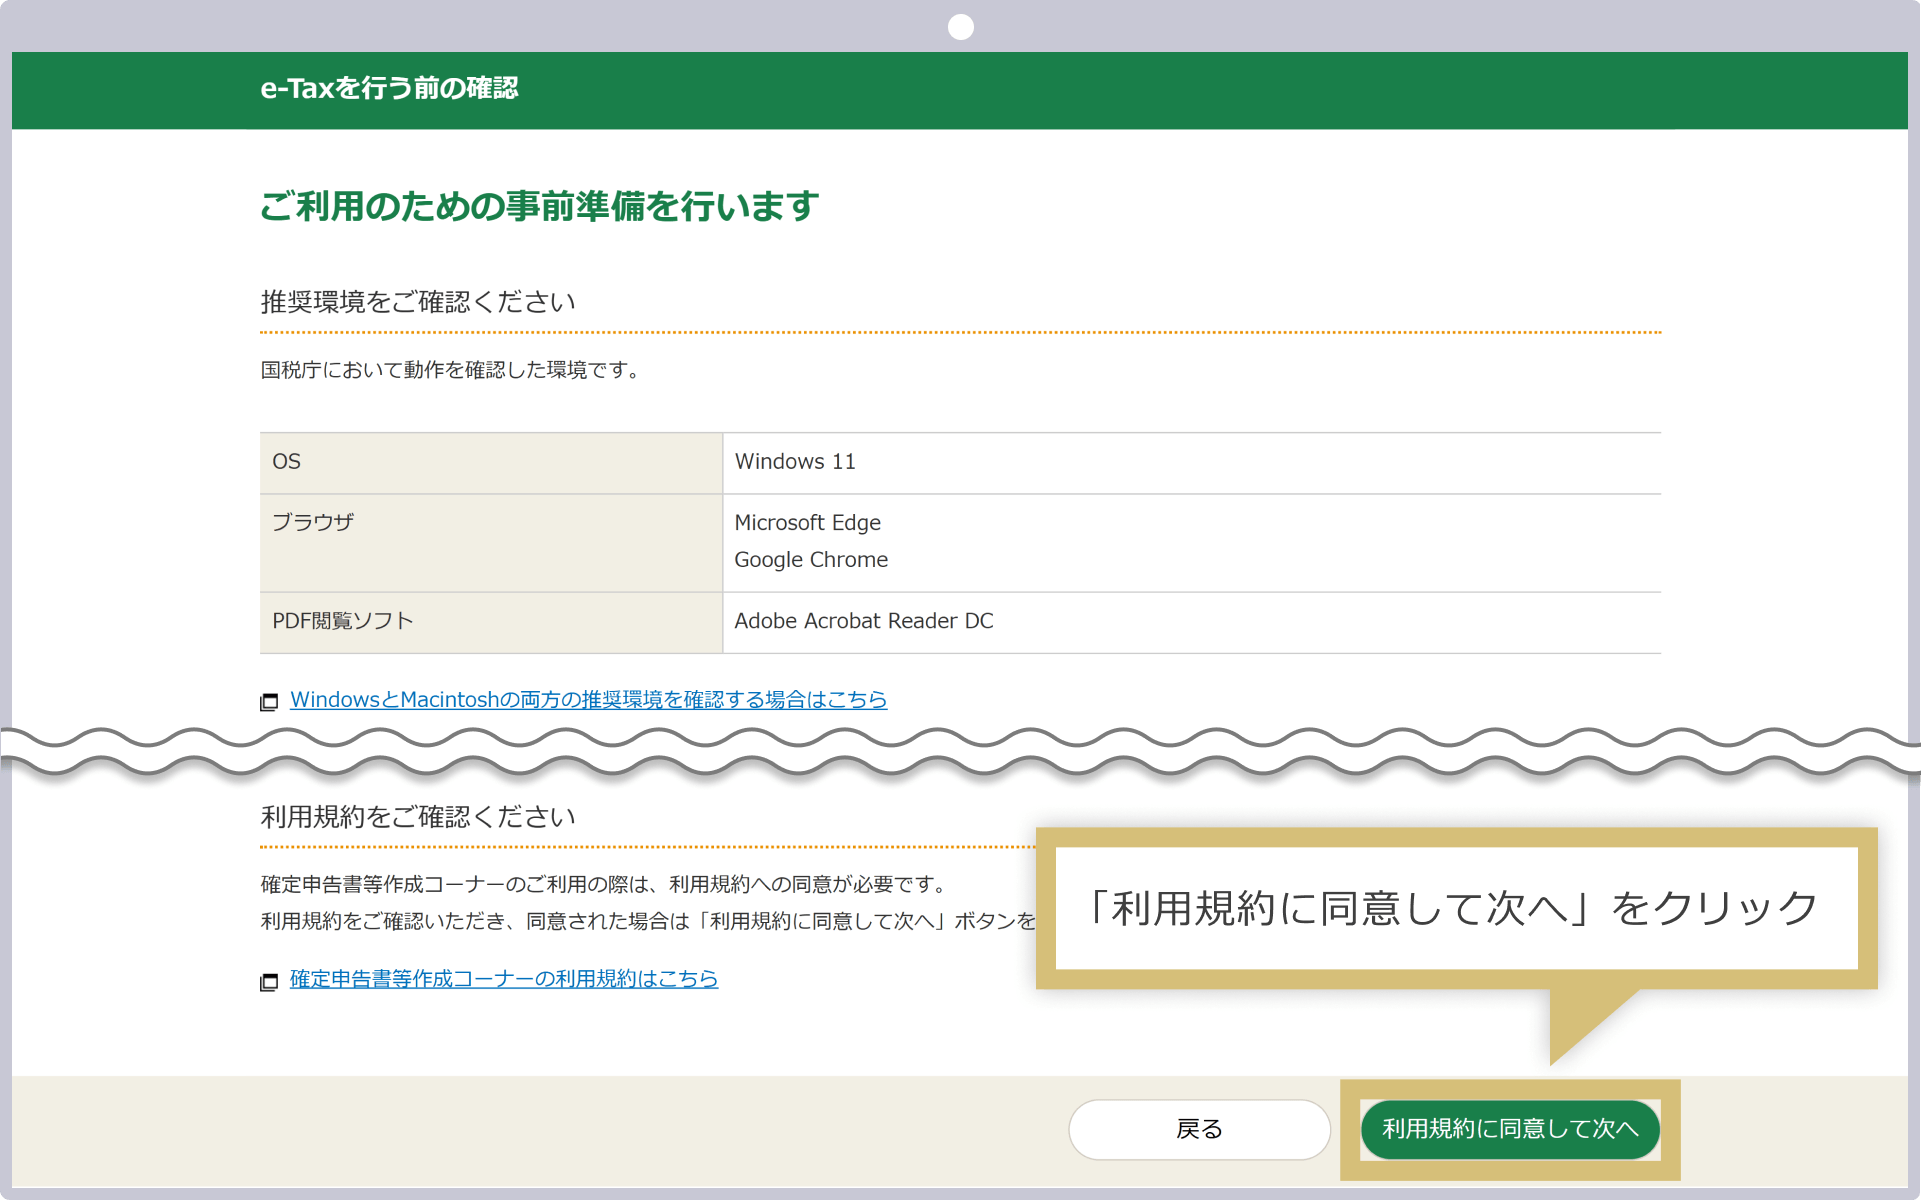Viewport: 1922px width, 1200px height.
Task: Click the 国税庁において動作を確認した環境です text
Action: (x=450, y=370)
